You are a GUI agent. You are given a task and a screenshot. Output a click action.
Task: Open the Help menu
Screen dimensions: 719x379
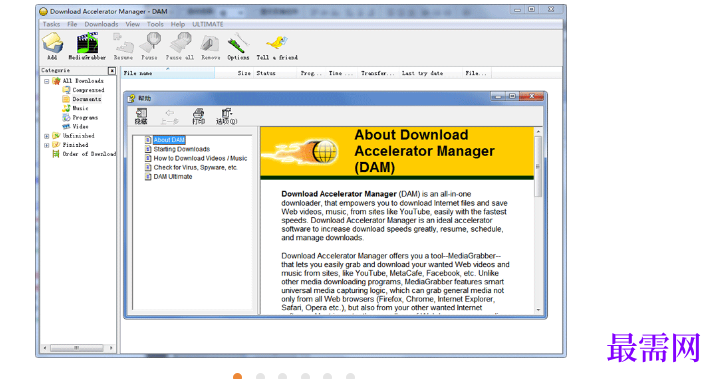click(178, 24)
